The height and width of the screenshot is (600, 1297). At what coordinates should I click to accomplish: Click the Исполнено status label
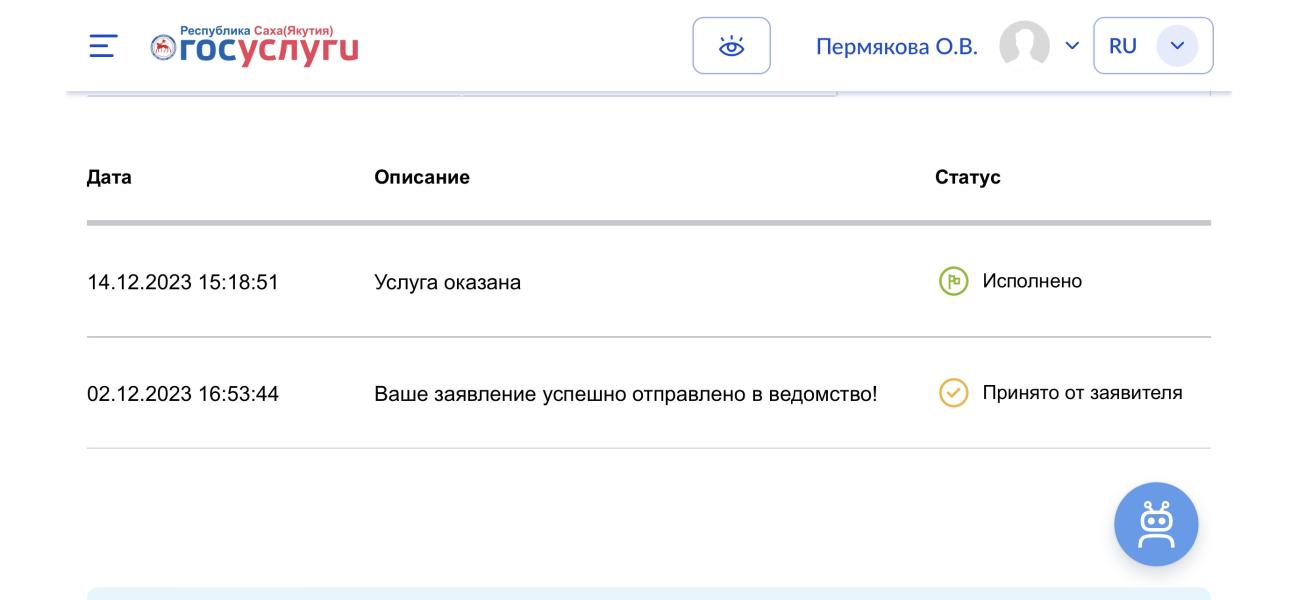coord(1032,281)
